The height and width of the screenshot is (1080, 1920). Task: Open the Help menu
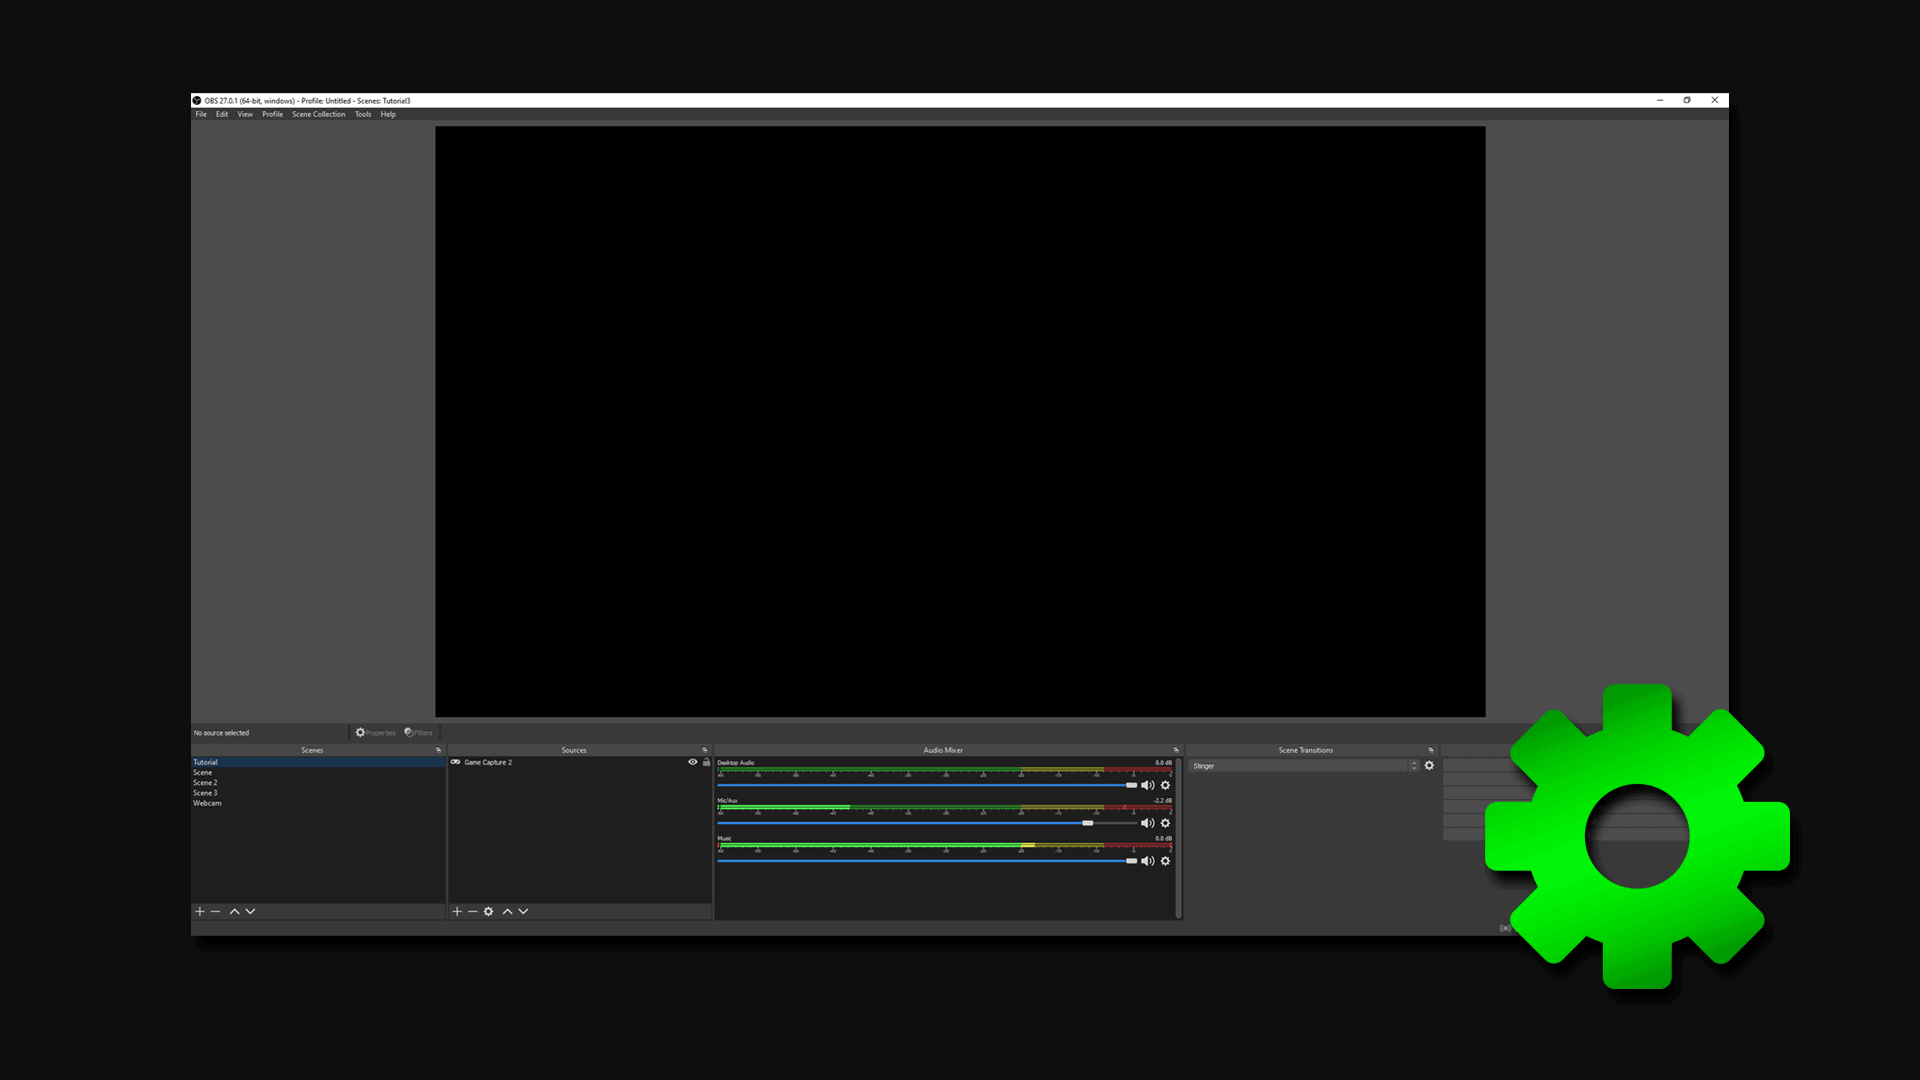[x=388, y=115]
